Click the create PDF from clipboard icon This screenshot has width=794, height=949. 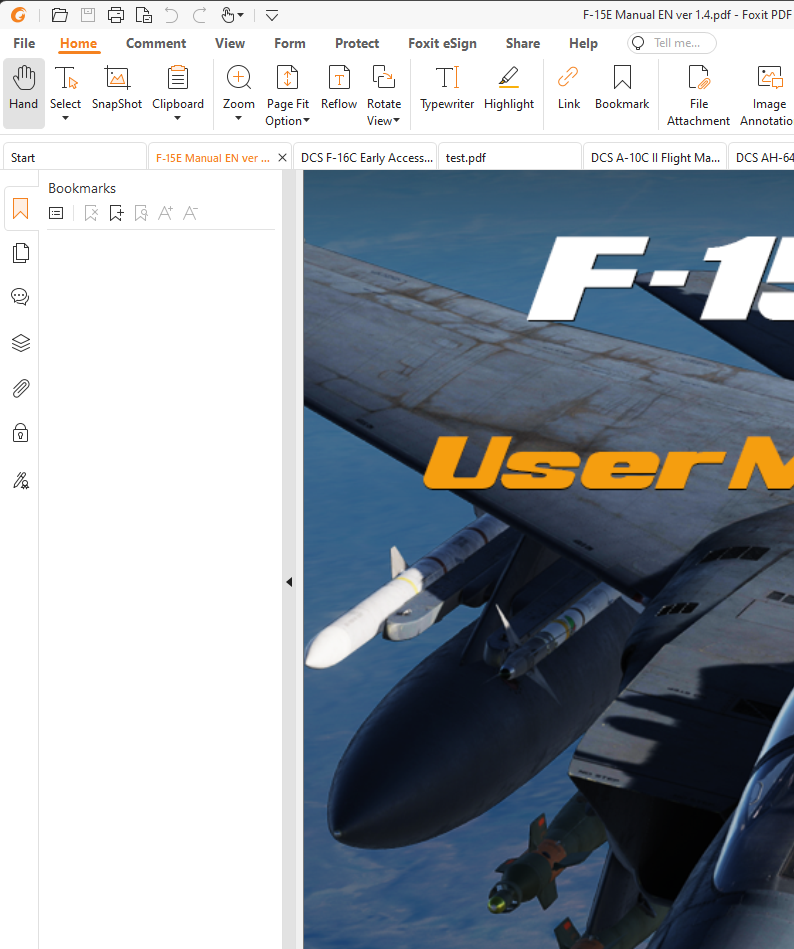[x=143, y=15]
